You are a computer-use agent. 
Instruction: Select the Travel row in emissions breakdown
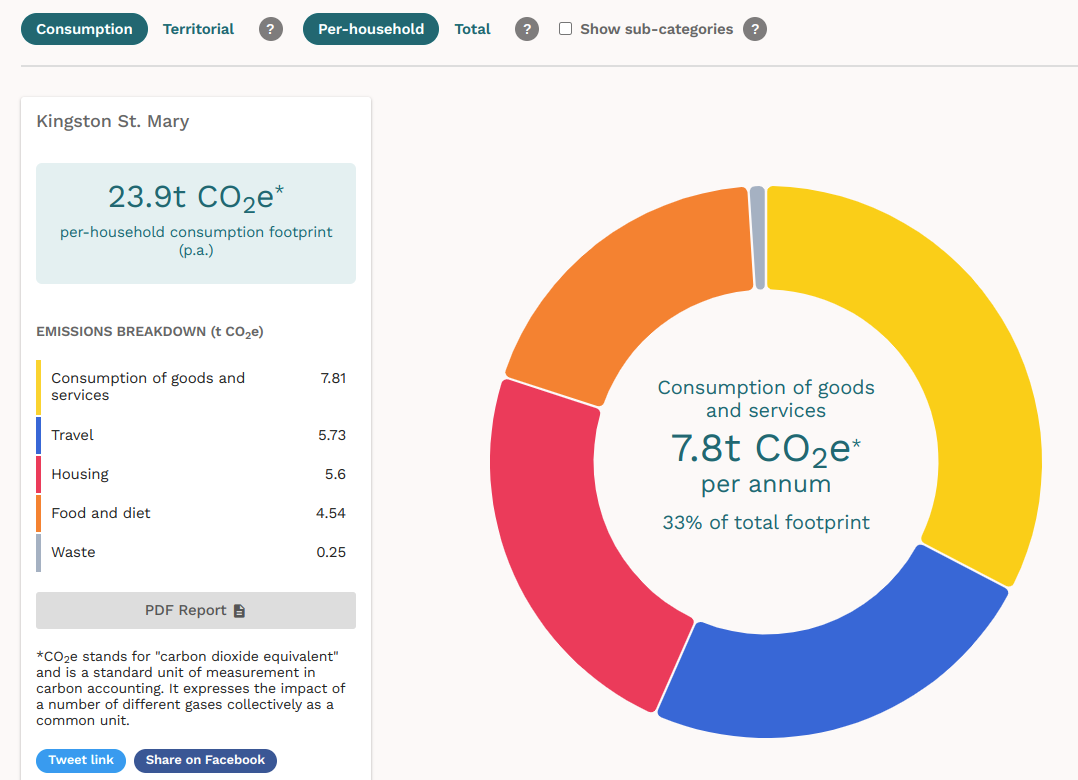click(x=195, y=435)
